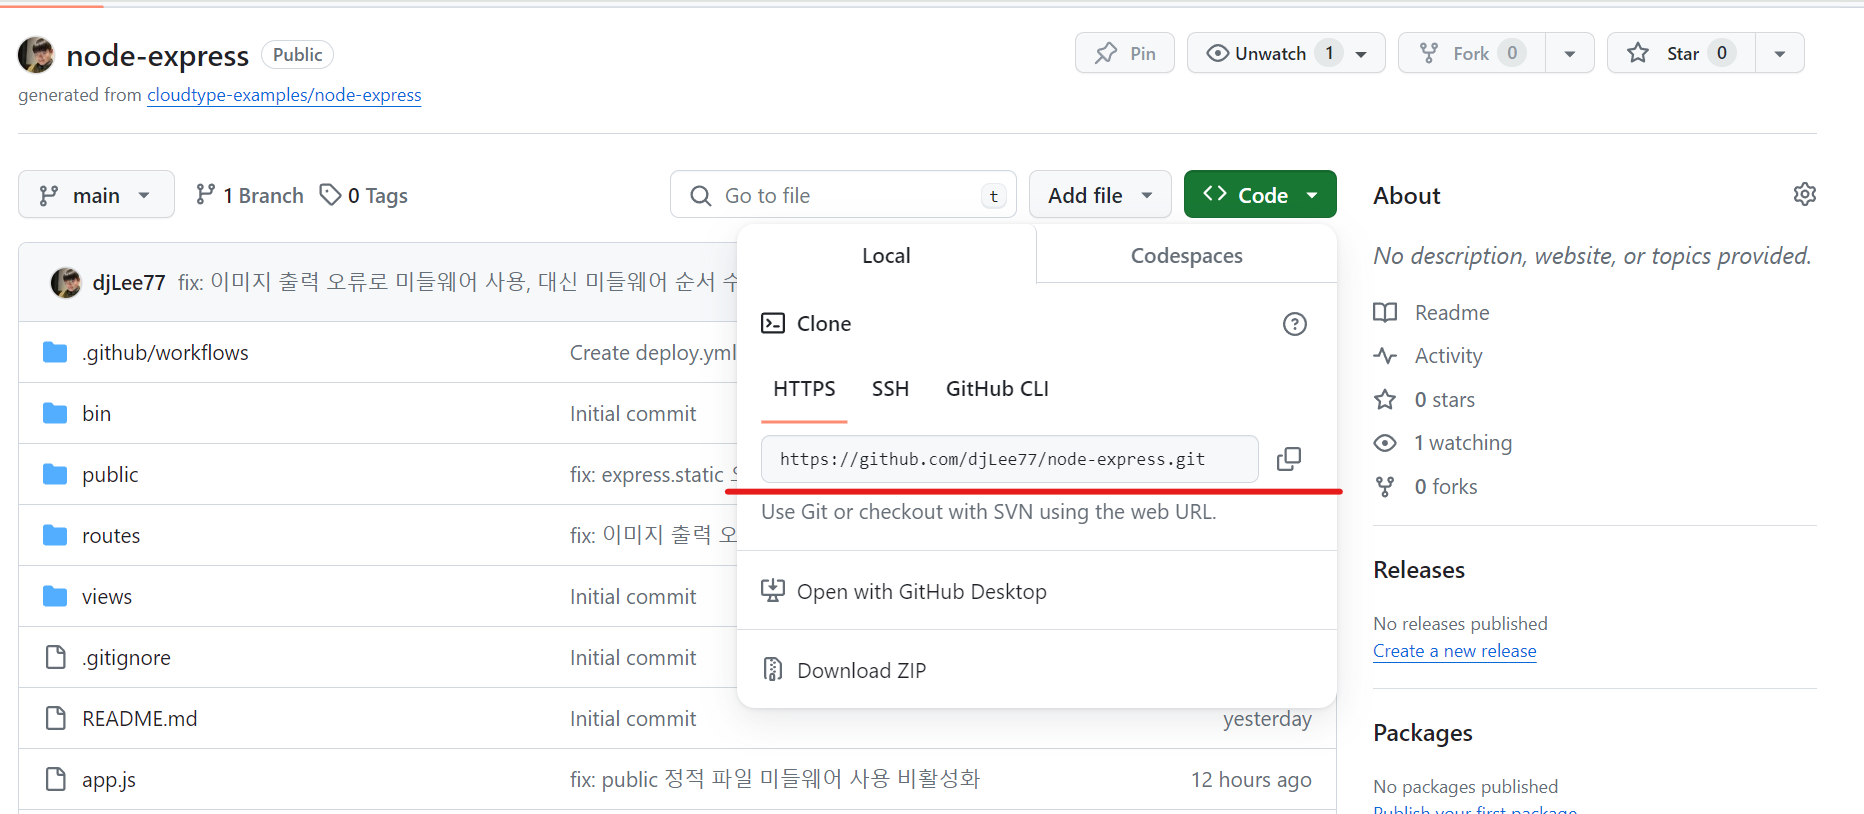Open repository About settings gear icon

[x=1805, y=194]
